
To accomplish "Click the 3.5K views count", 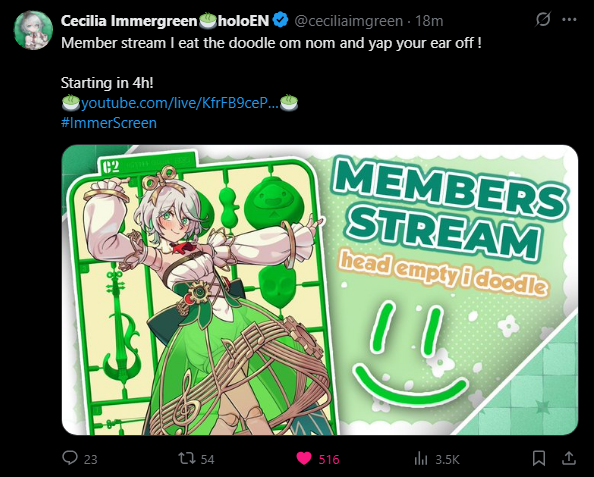I will click(x=447, y=460).
